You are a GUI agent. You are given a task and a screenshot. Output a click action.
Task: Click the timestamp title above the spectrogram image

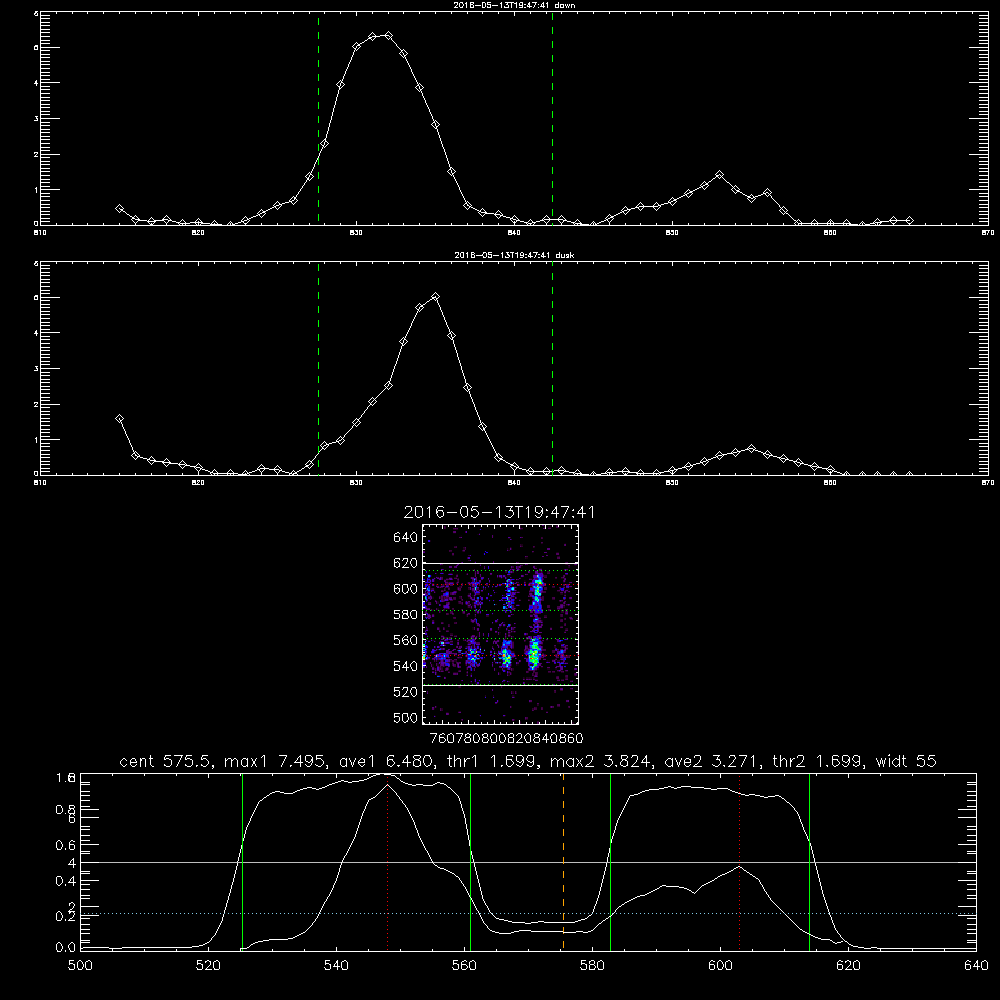click(x=499, y=512)
